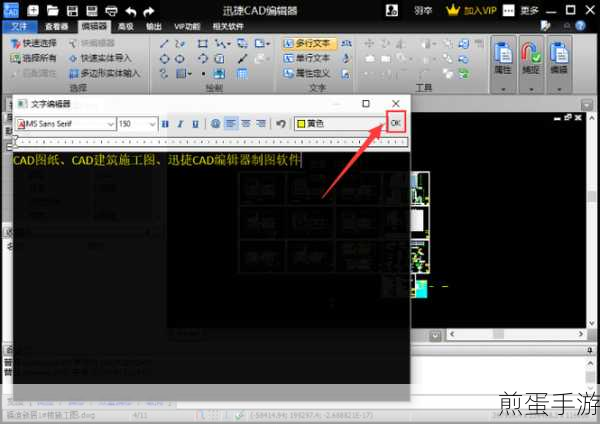Expand arrow under 捕捉 button
Viewport: 600px width, 424px height.
click(x=531, y=89)
